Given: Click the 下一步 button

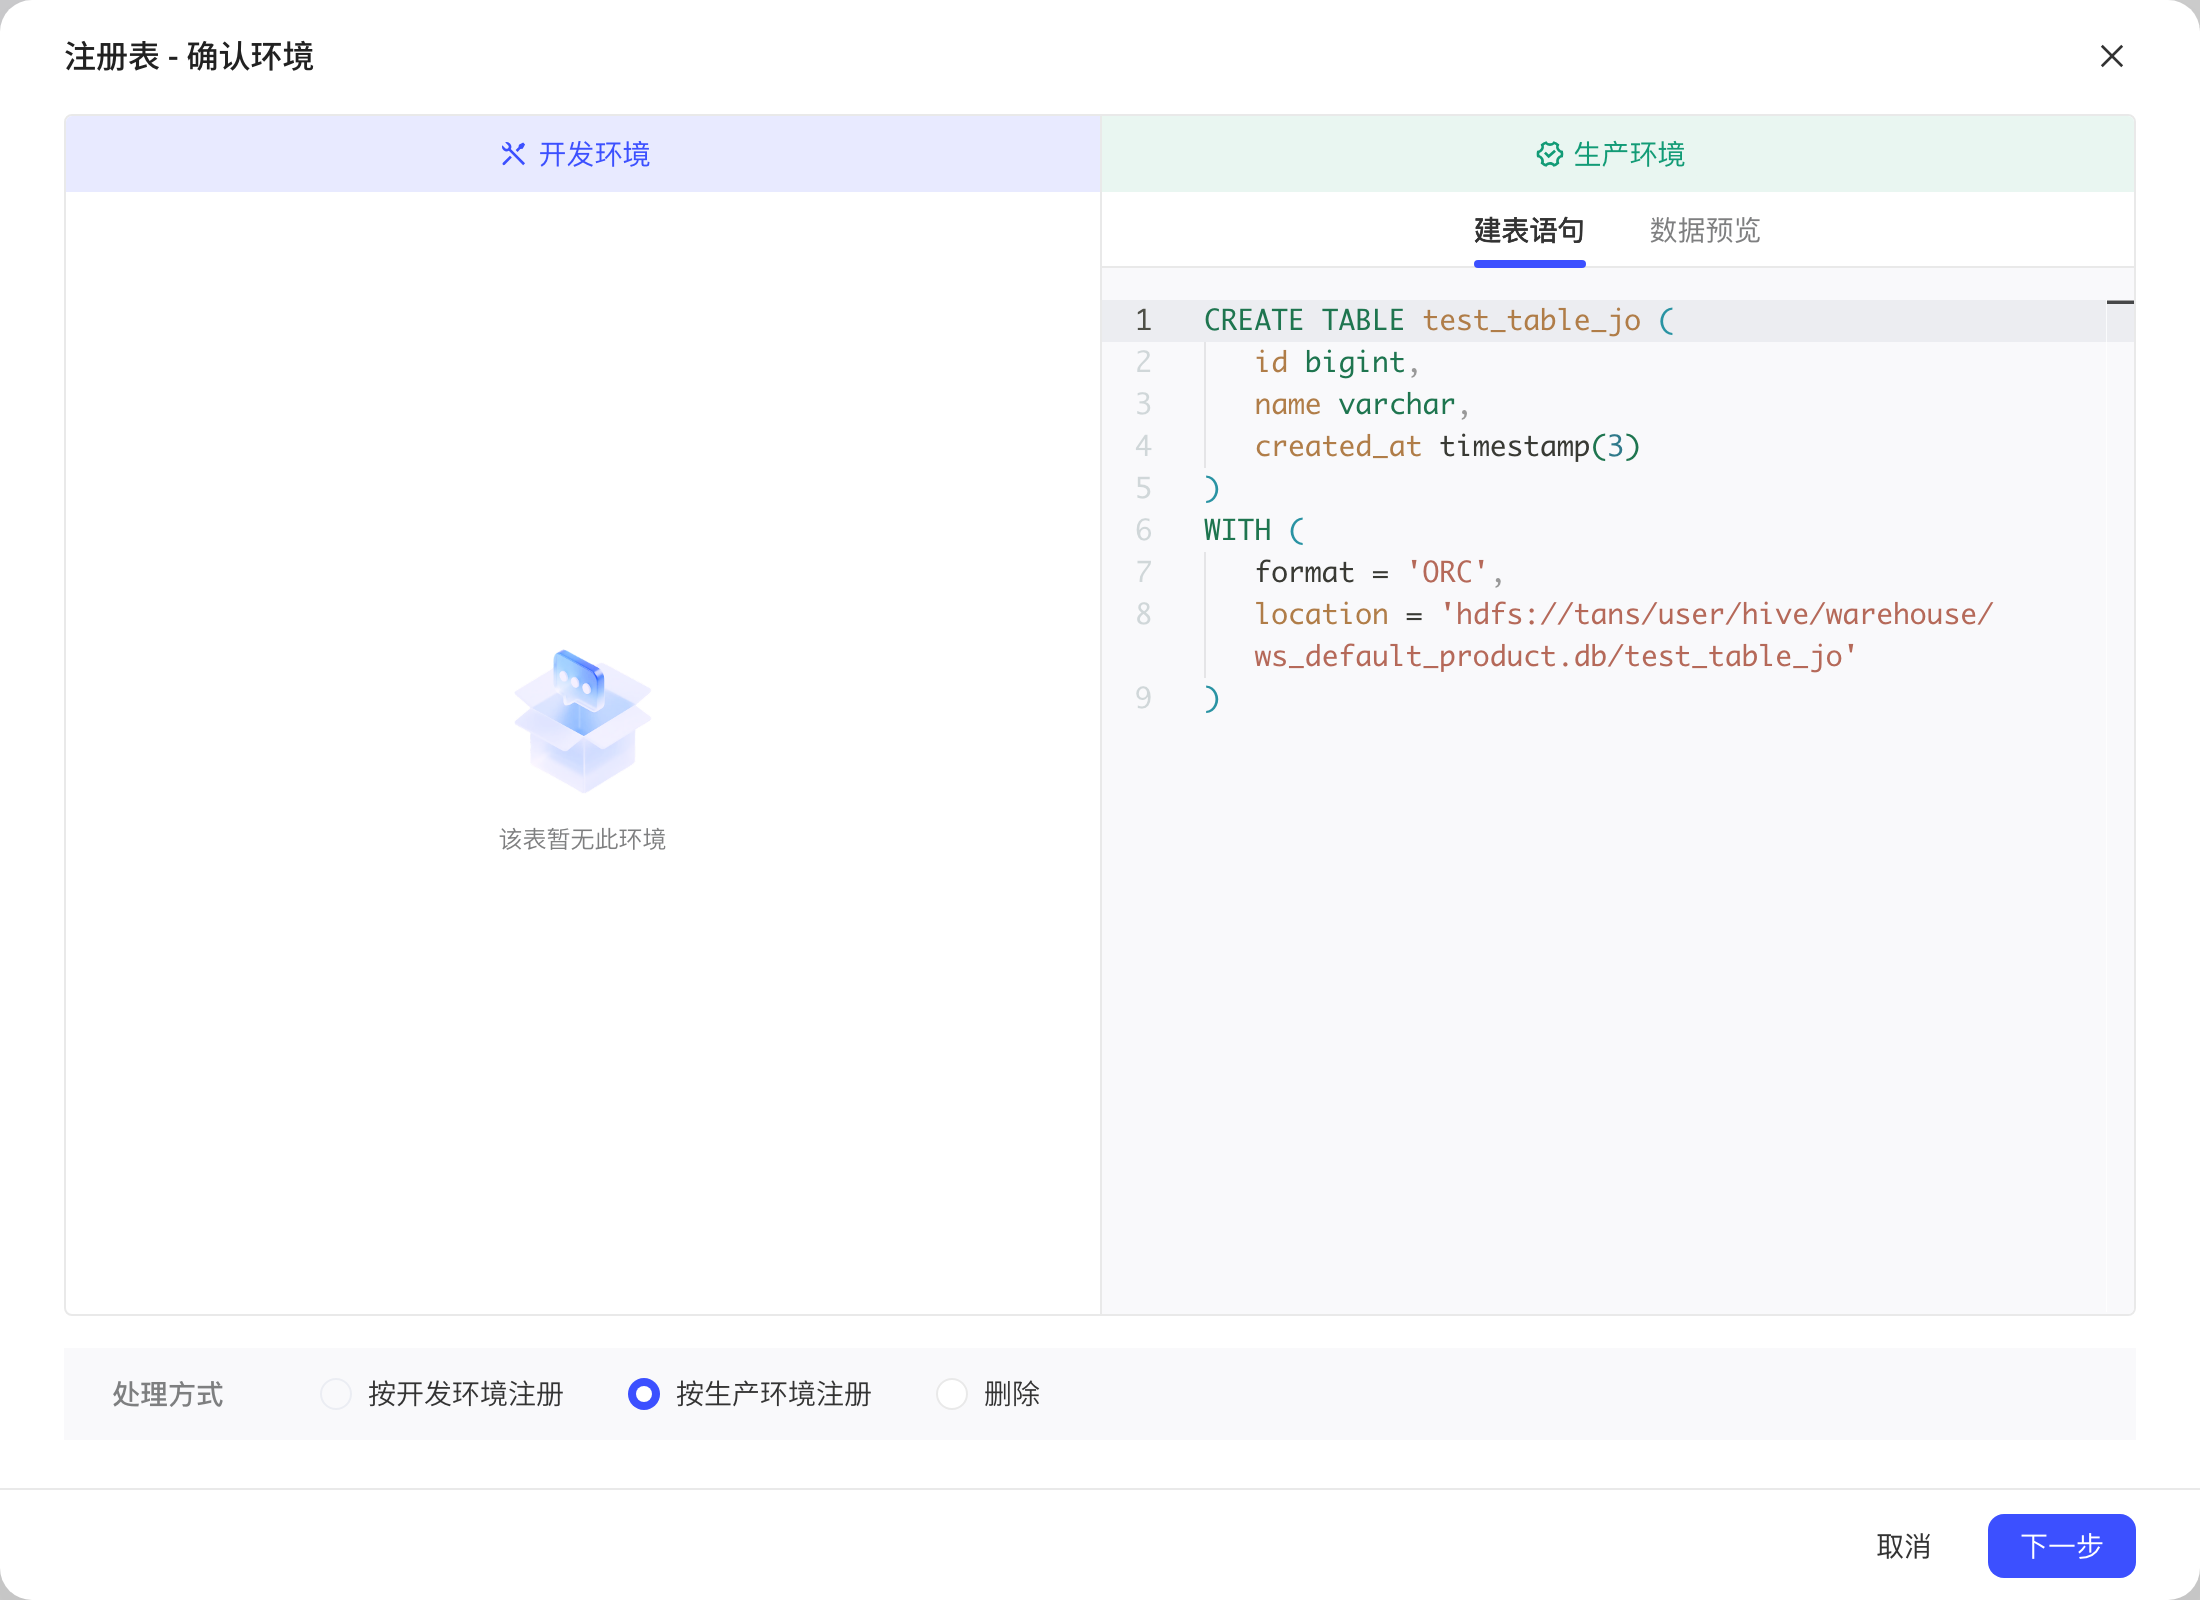Looking at the screenshot, I should (x=2061, y=1546).
